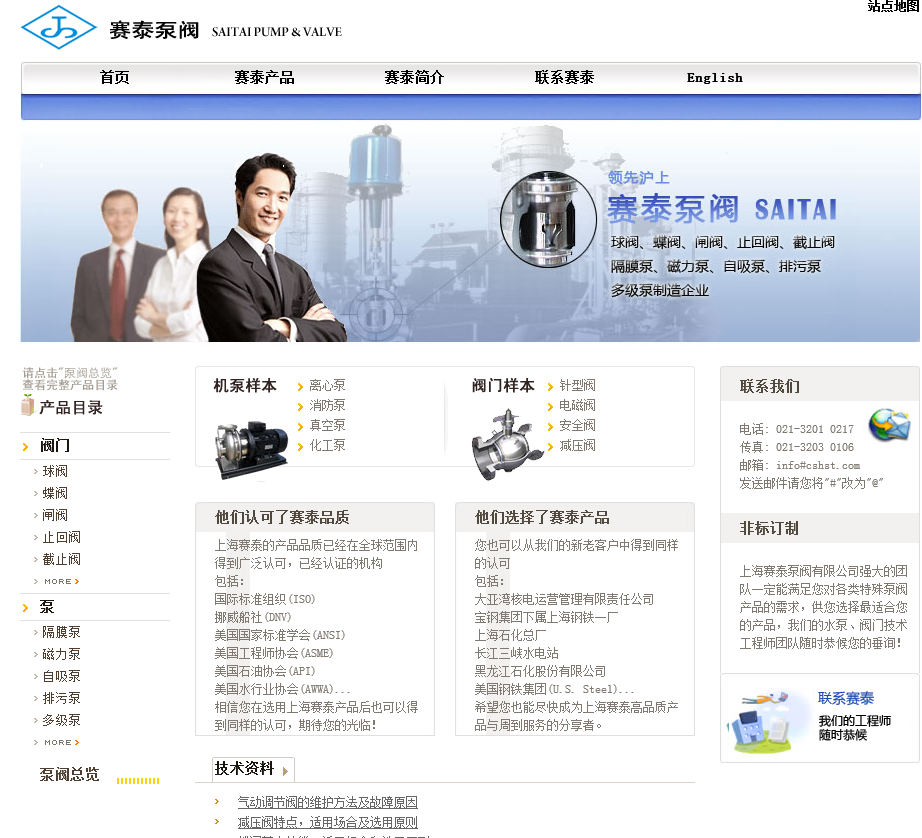Image resolution: width=922 pixels, height=838 pixels.
Task: Click MORE under the 泵 list
Action: [x=62, y=743]
